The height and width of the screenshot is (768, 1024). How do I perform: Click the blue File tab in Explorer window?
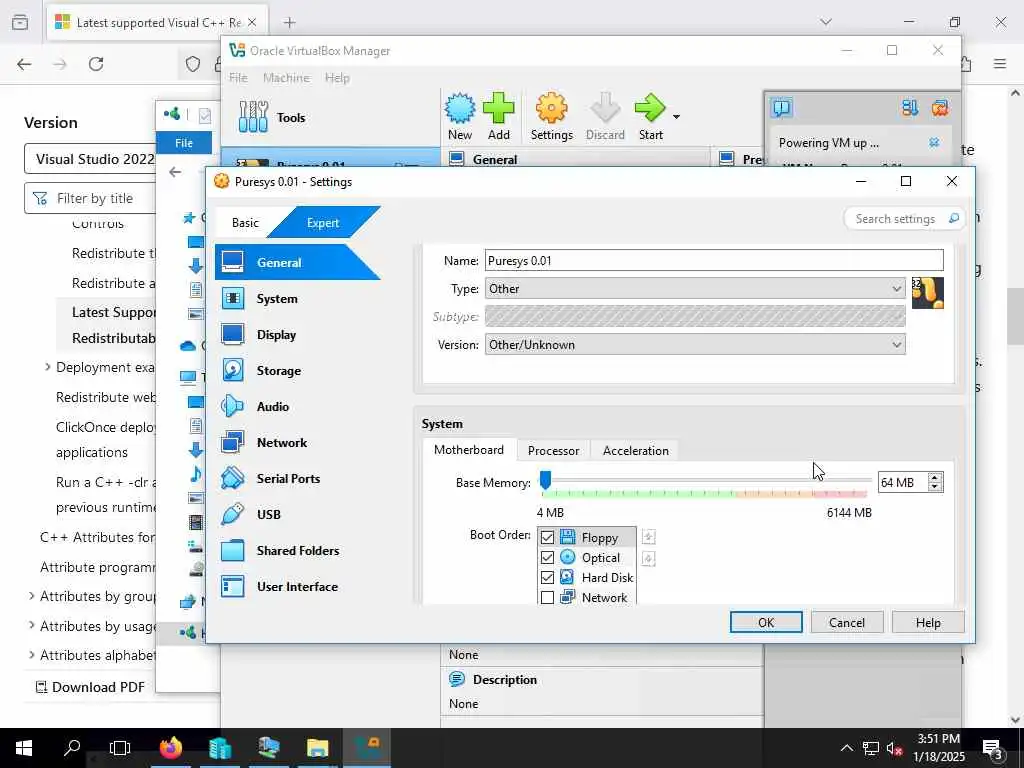[184, 143]
